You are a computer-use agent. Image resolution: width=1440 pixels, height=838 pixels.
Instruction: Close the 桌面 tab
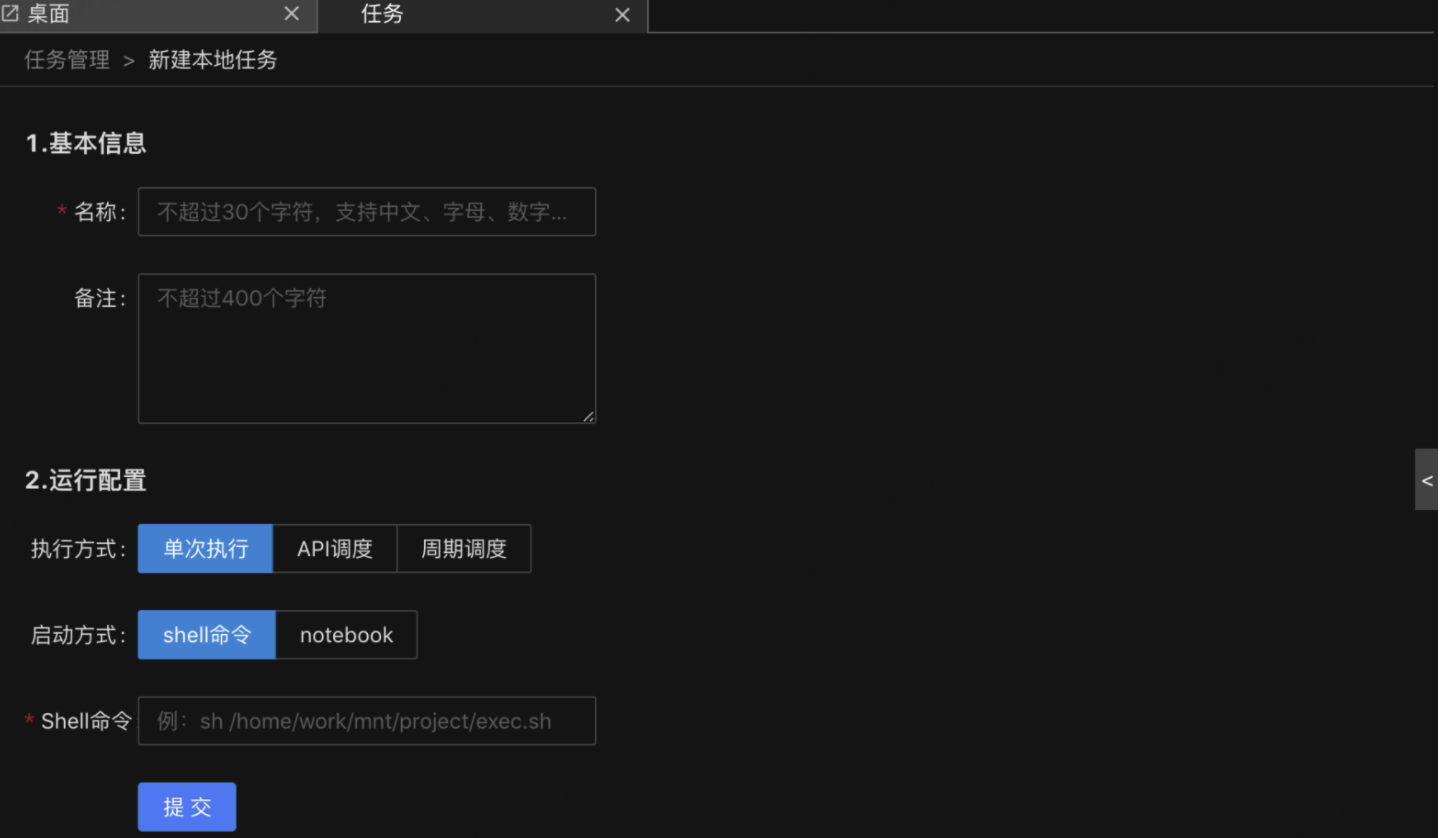pos(292,14)
